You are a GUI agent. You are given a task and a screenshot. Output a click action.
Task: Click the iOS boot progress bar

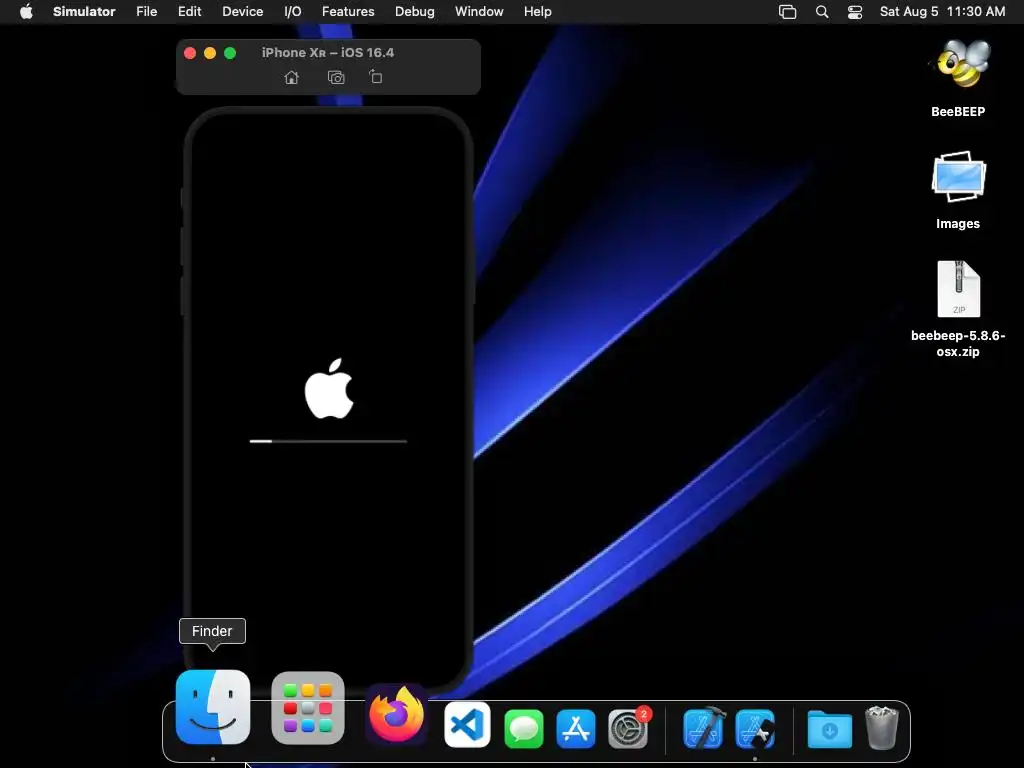click(328, 441)
